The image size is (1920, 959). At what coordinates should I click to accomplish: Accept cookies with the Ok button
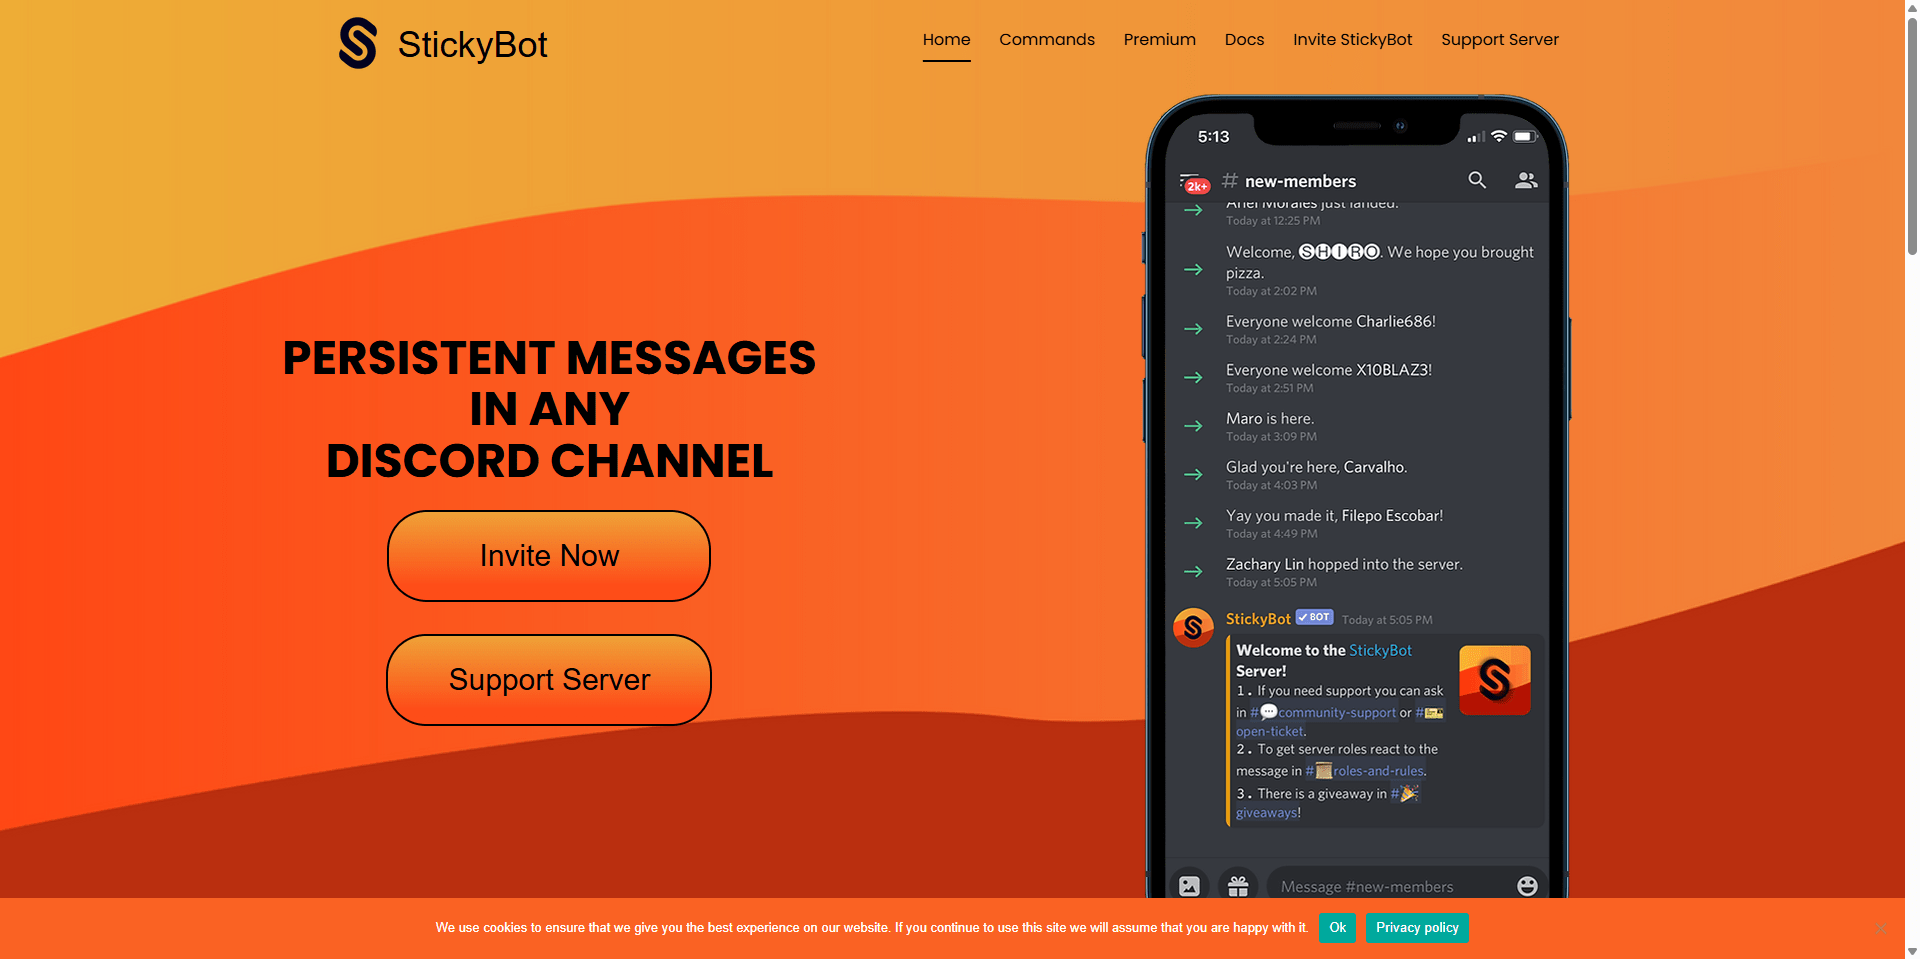tap(1337, 928)
